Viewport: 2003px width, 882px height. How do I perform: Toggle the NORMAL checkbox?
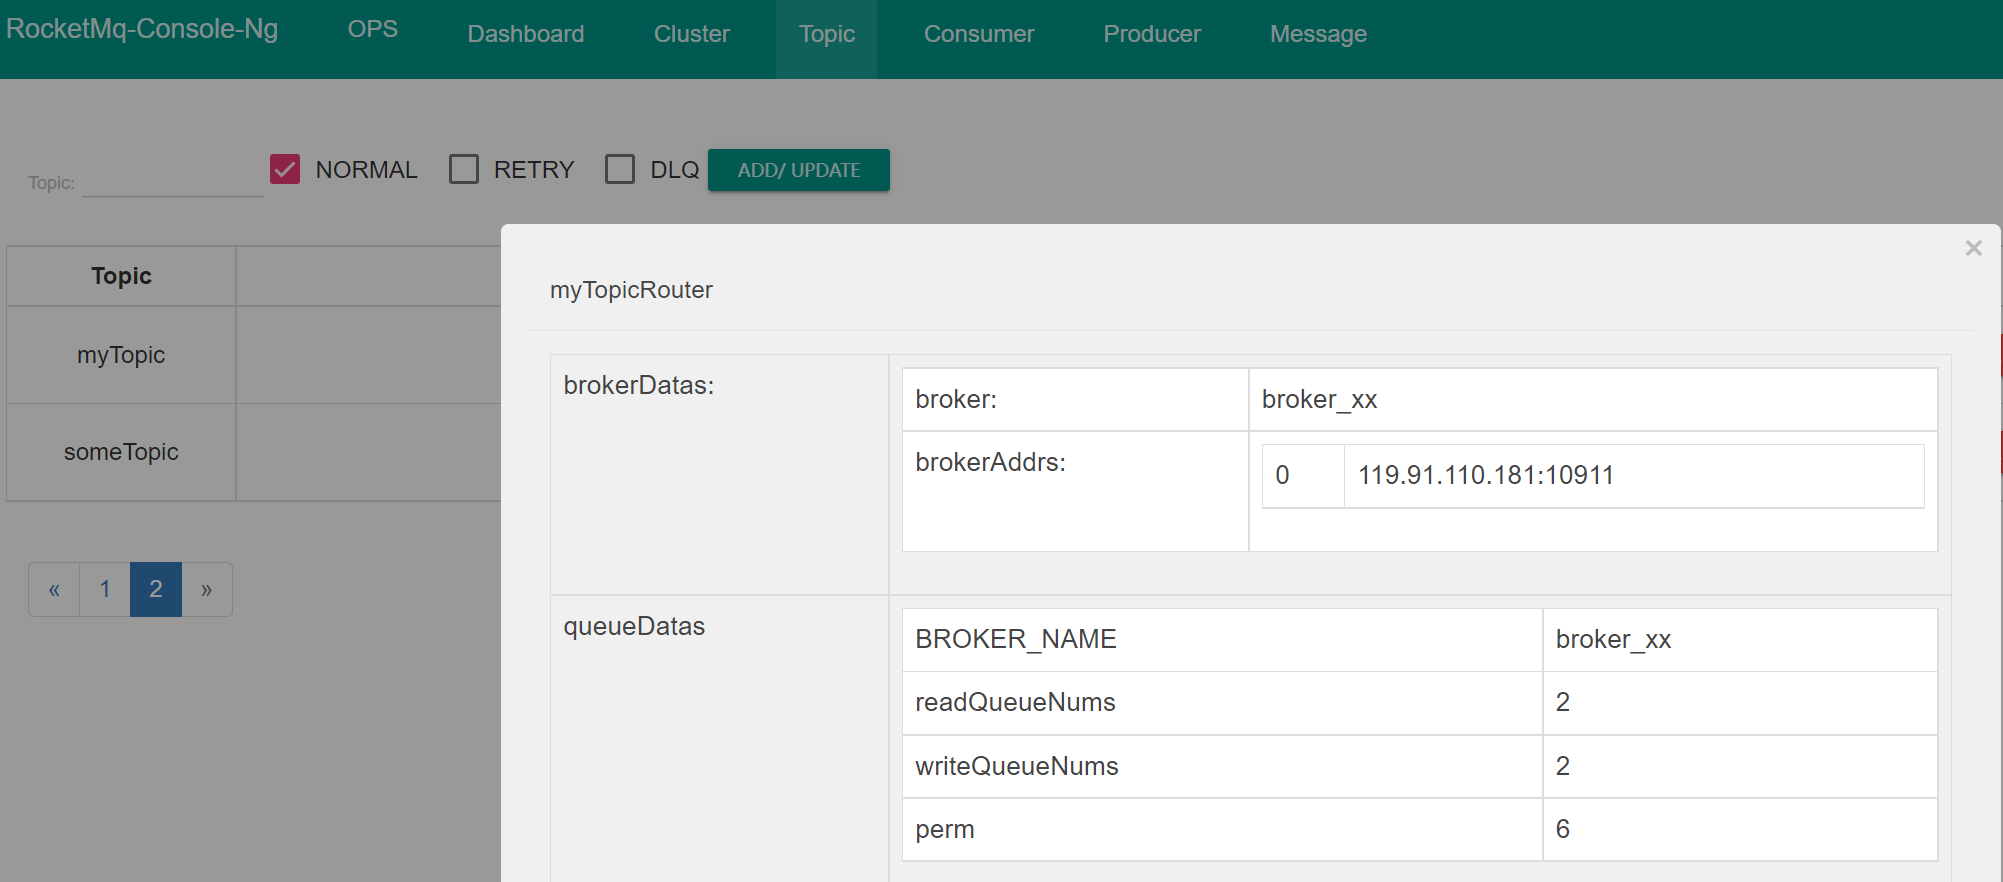coord(285,169)
